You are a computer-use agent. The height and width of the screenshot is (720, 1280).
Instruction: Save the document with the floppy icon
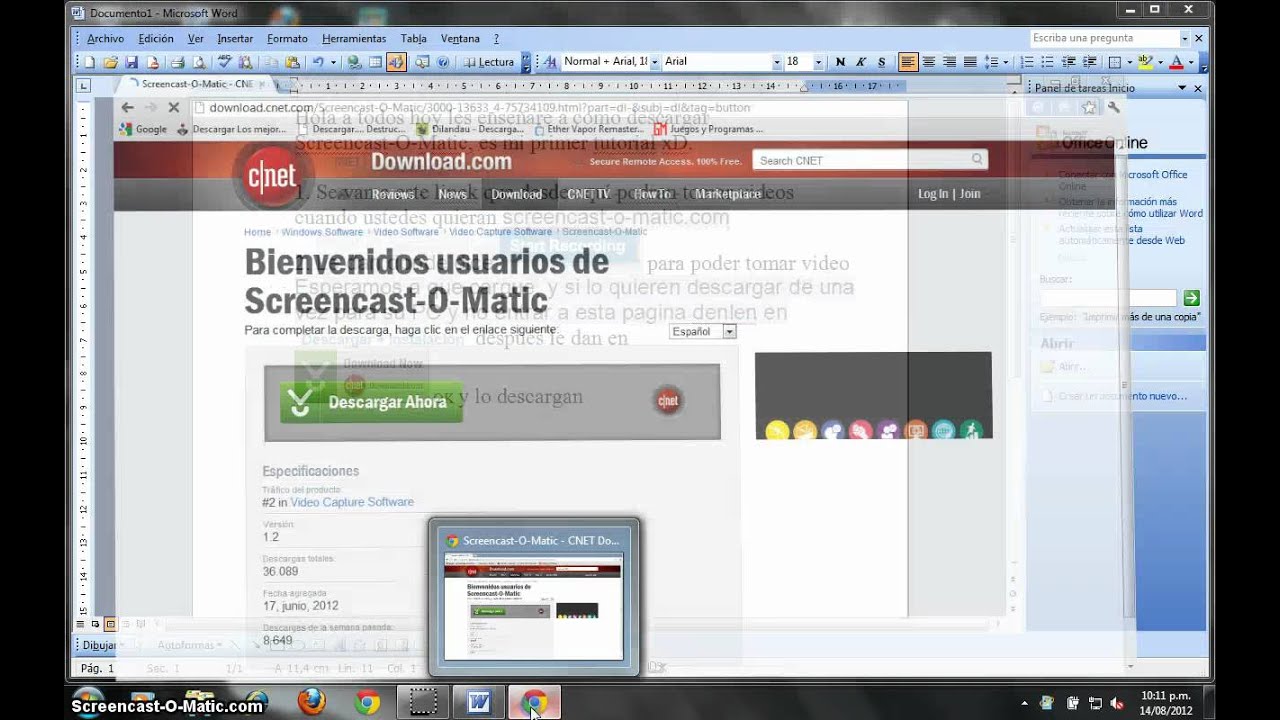[131, 62]
